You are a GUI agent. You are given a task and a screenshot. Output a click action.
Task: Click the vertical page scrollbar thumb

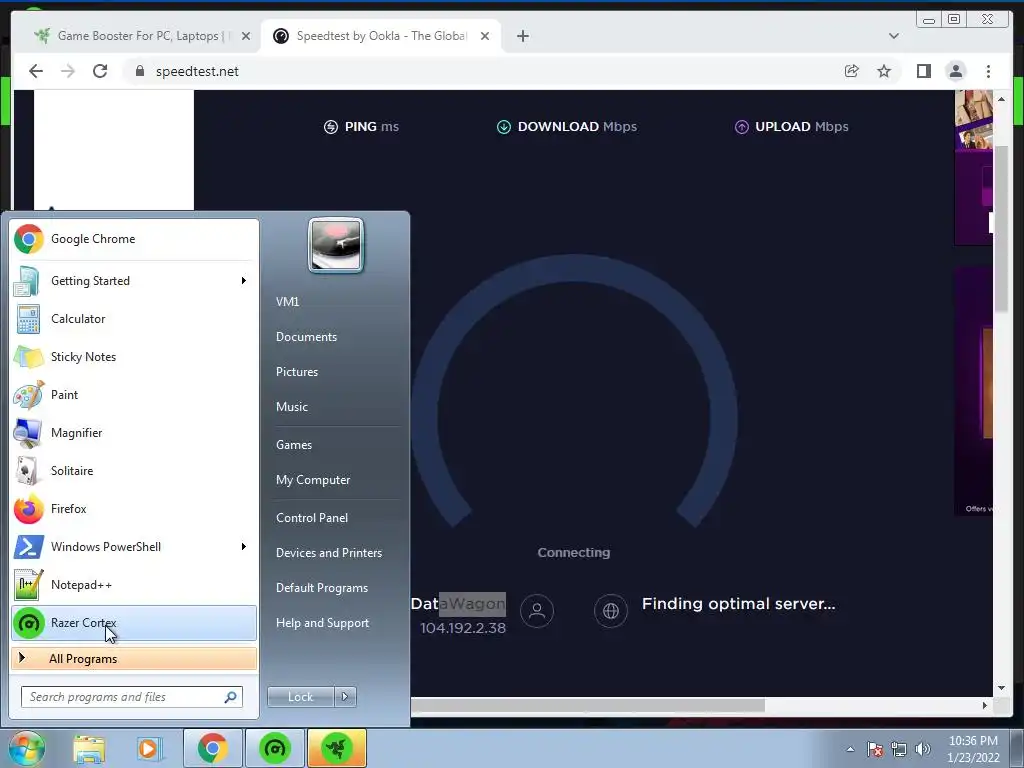click(x=1001, y=229)
